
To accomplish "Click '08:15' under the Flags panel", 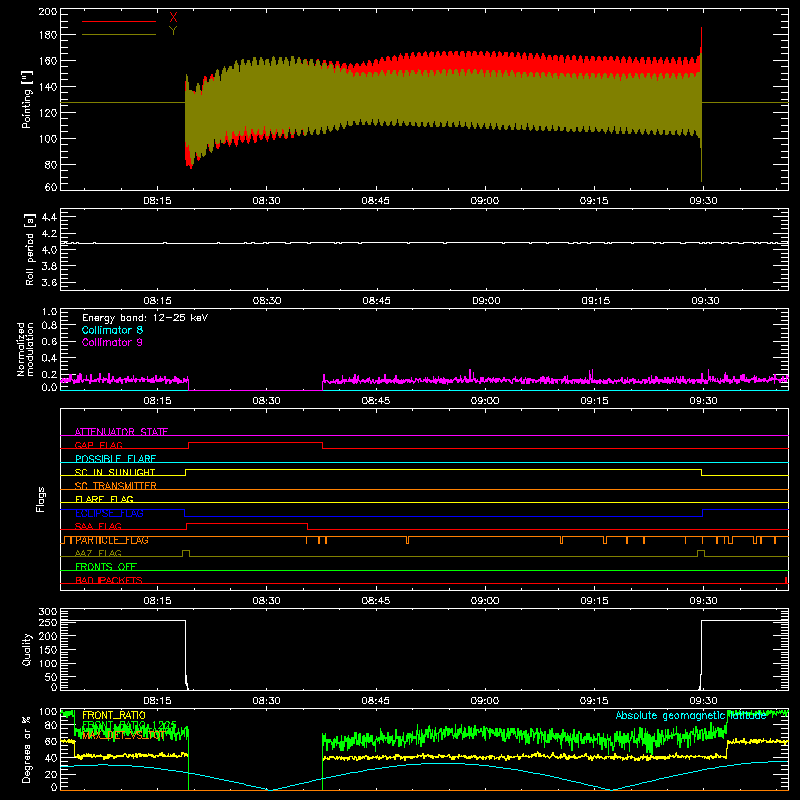I will click(x=157, y=601).
